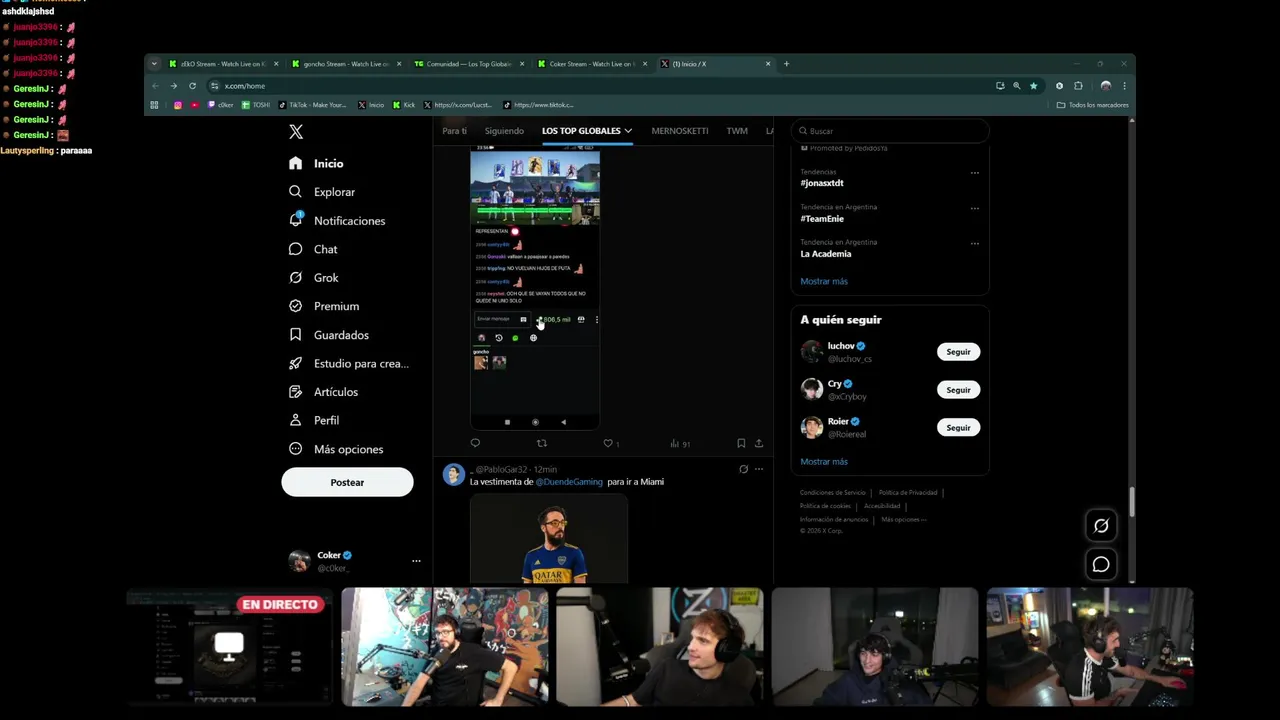This screenshot has height=720, width=1280.
Task: Follow Cry with Seguir button
Action: (x=958, y=390)
